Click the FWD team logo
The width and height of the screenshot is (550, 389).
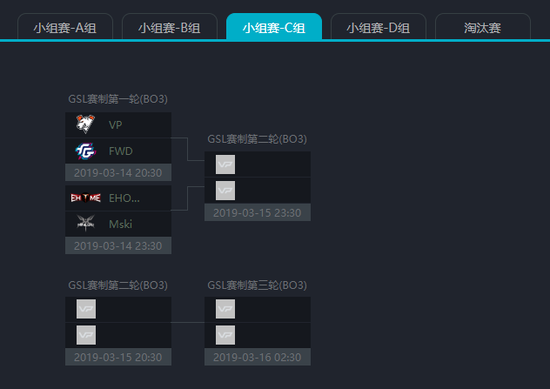86,151
